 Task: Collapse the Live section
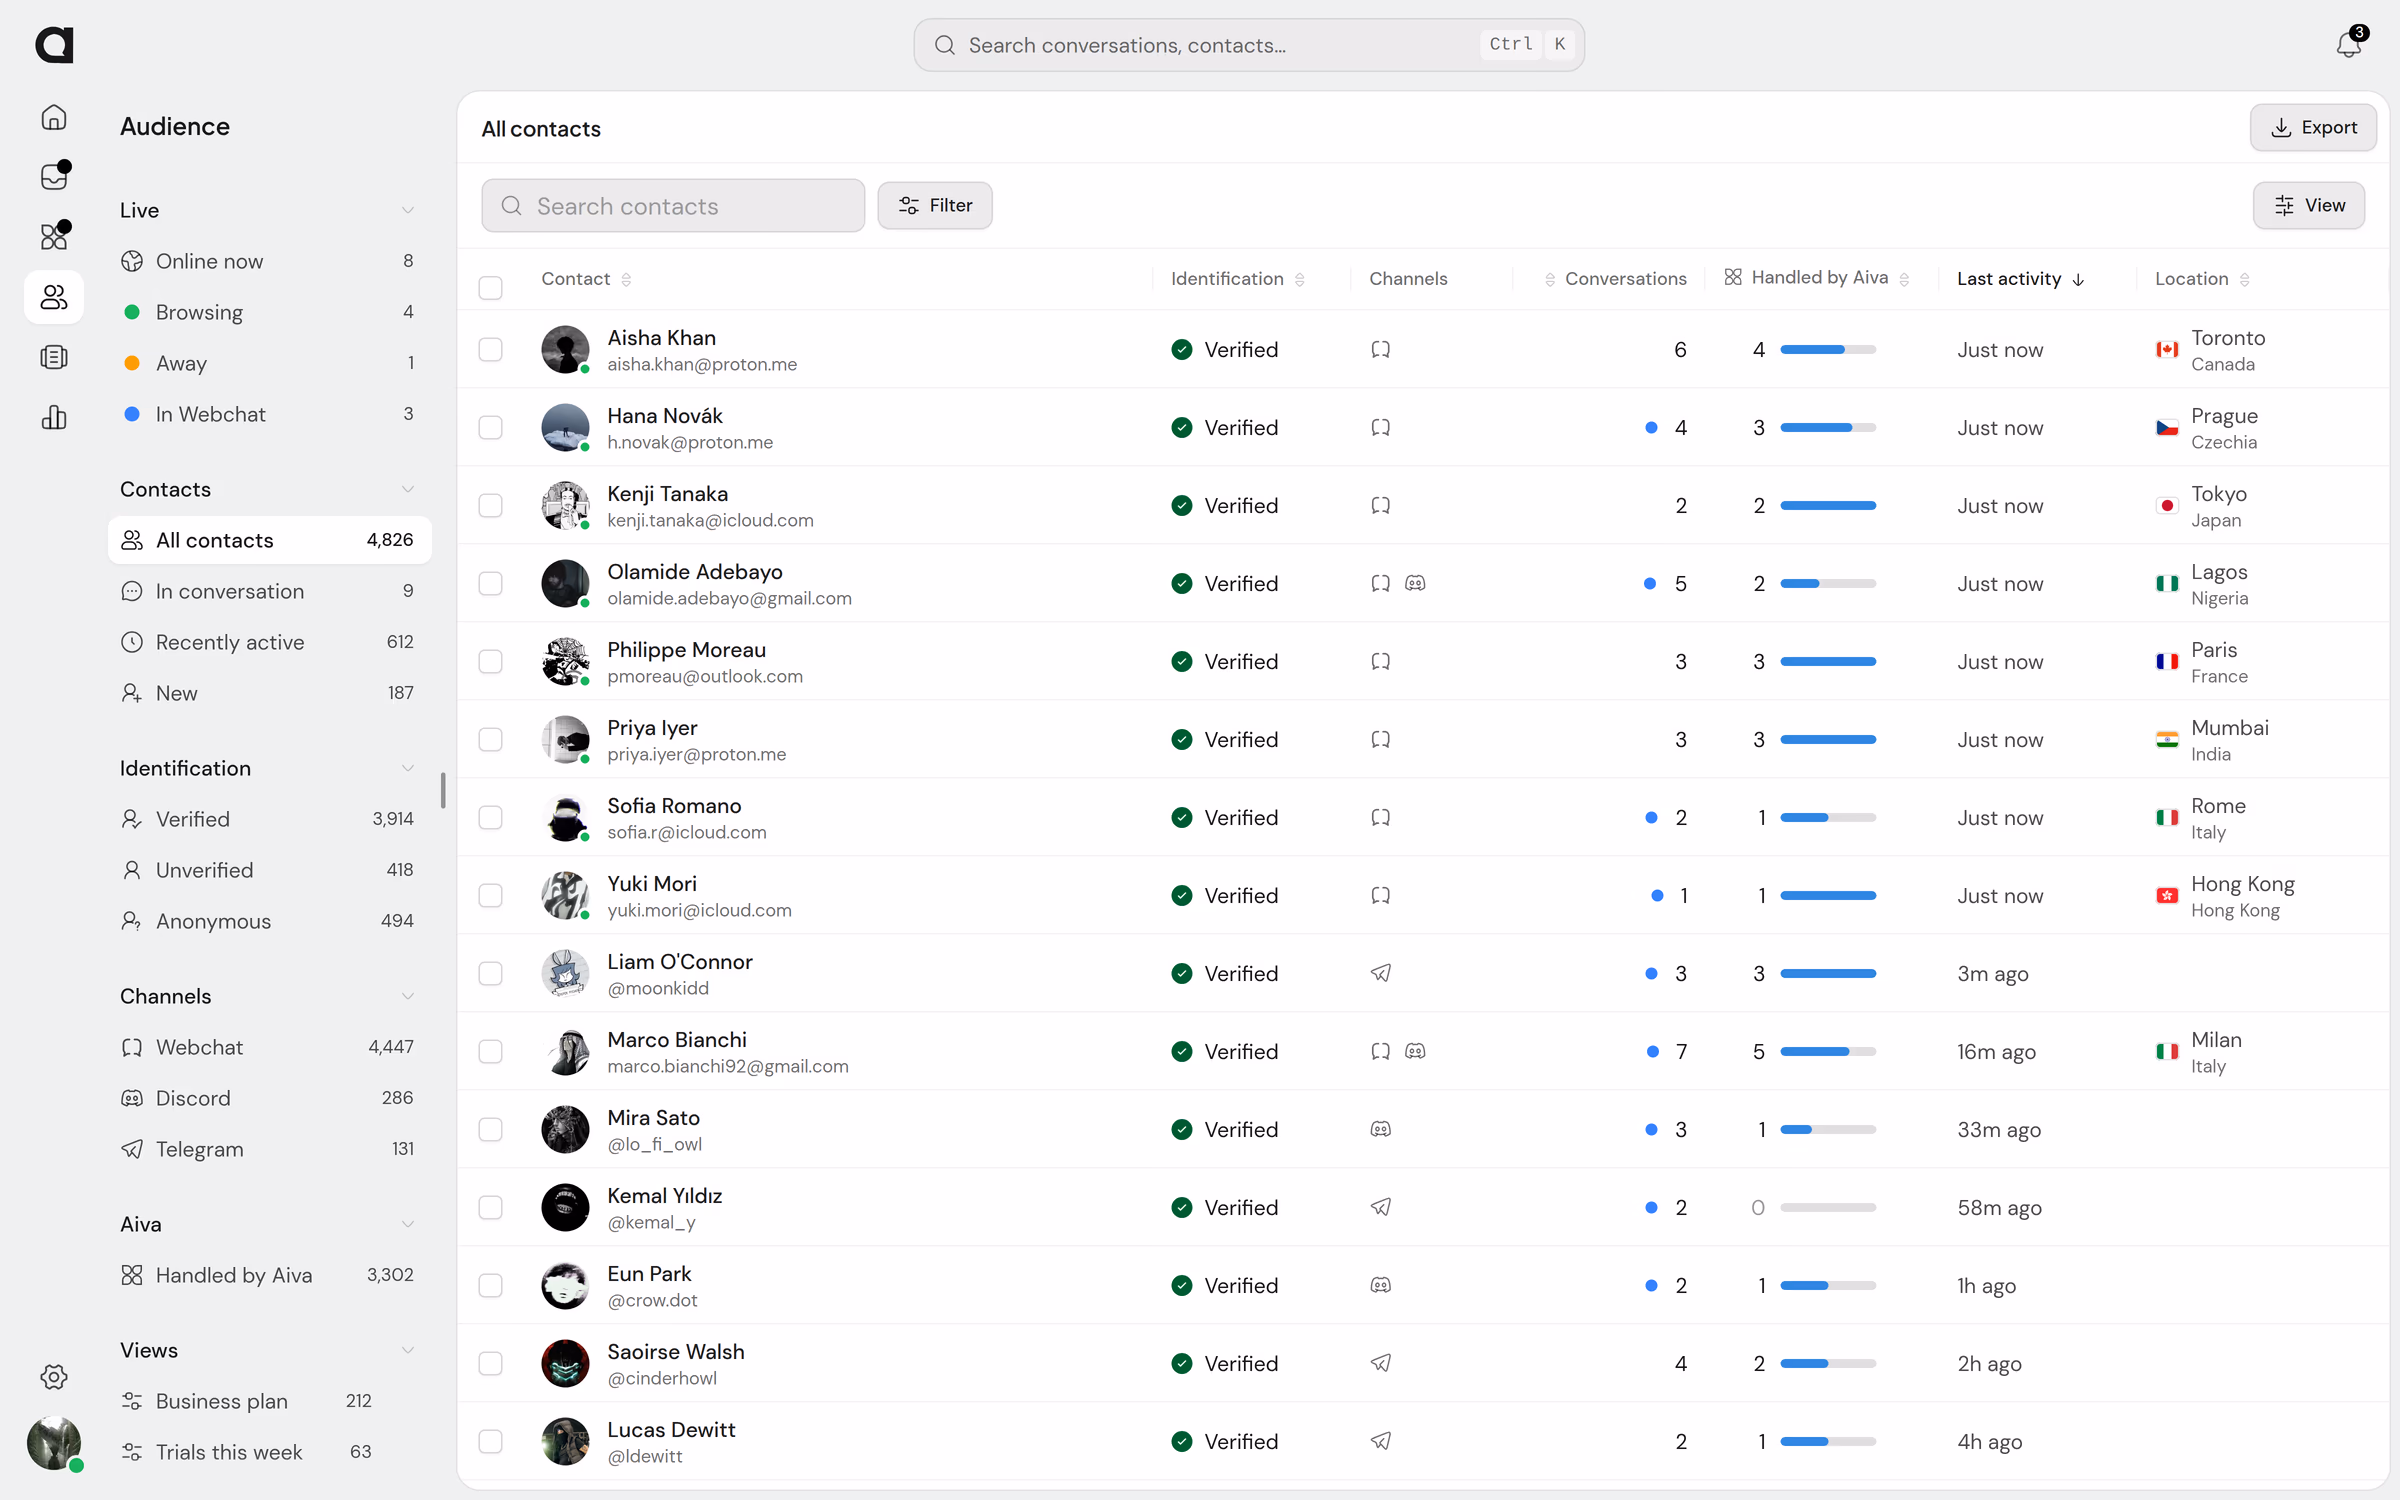tap(408, 210)
